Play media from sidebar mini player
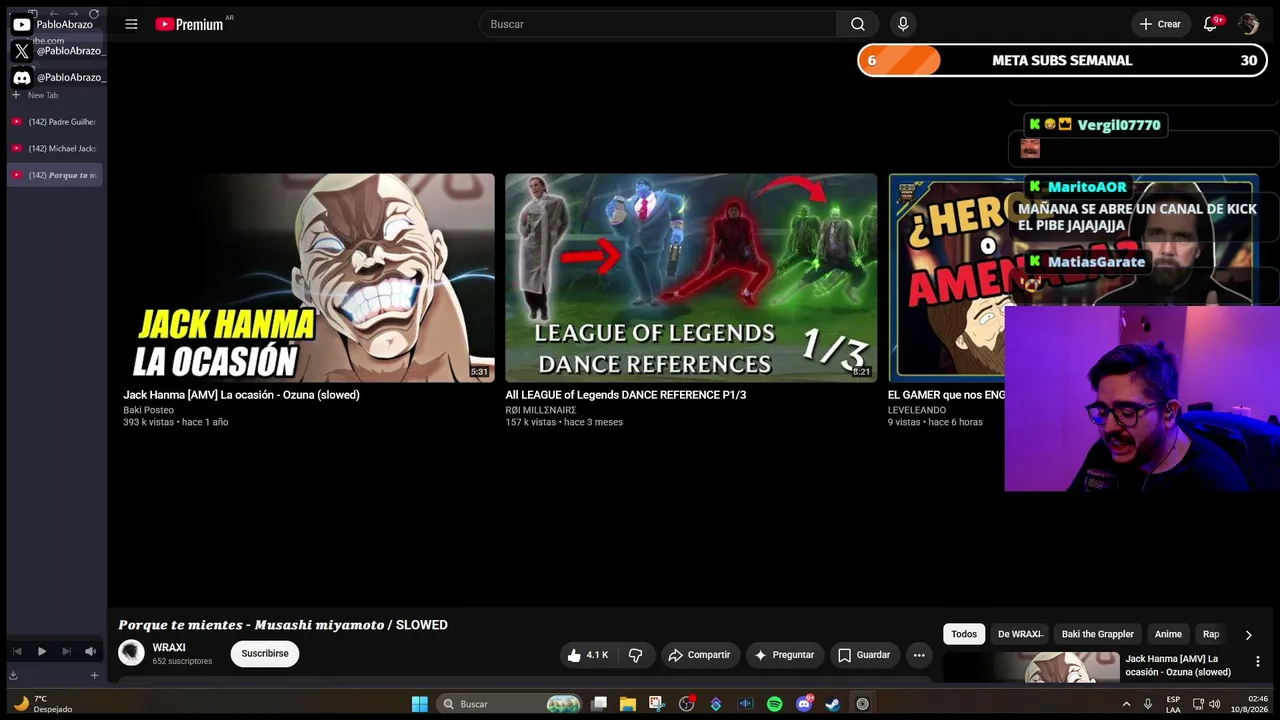This screenshot has width=1280, height=720. pos(42,651)
